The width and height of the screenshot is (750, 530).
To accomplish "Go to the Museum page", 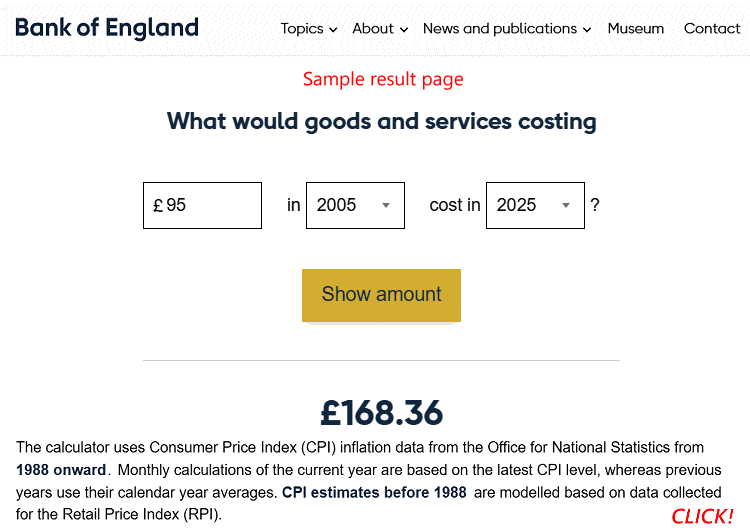I will point(635,29).
